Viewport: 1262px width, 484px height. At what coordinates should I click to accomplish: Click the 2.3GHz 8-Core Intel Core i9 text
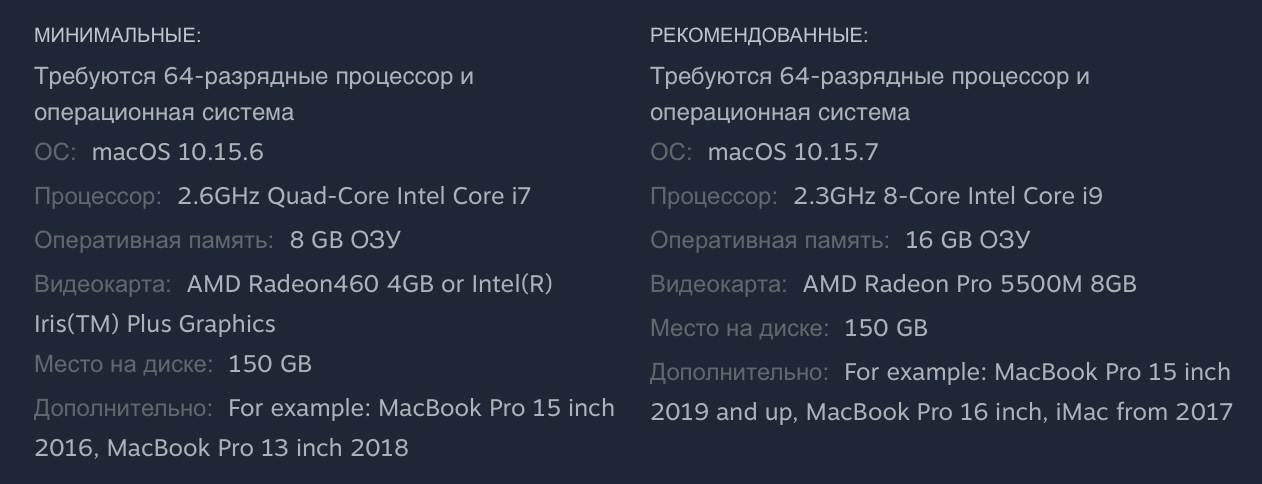pos(948,196)
